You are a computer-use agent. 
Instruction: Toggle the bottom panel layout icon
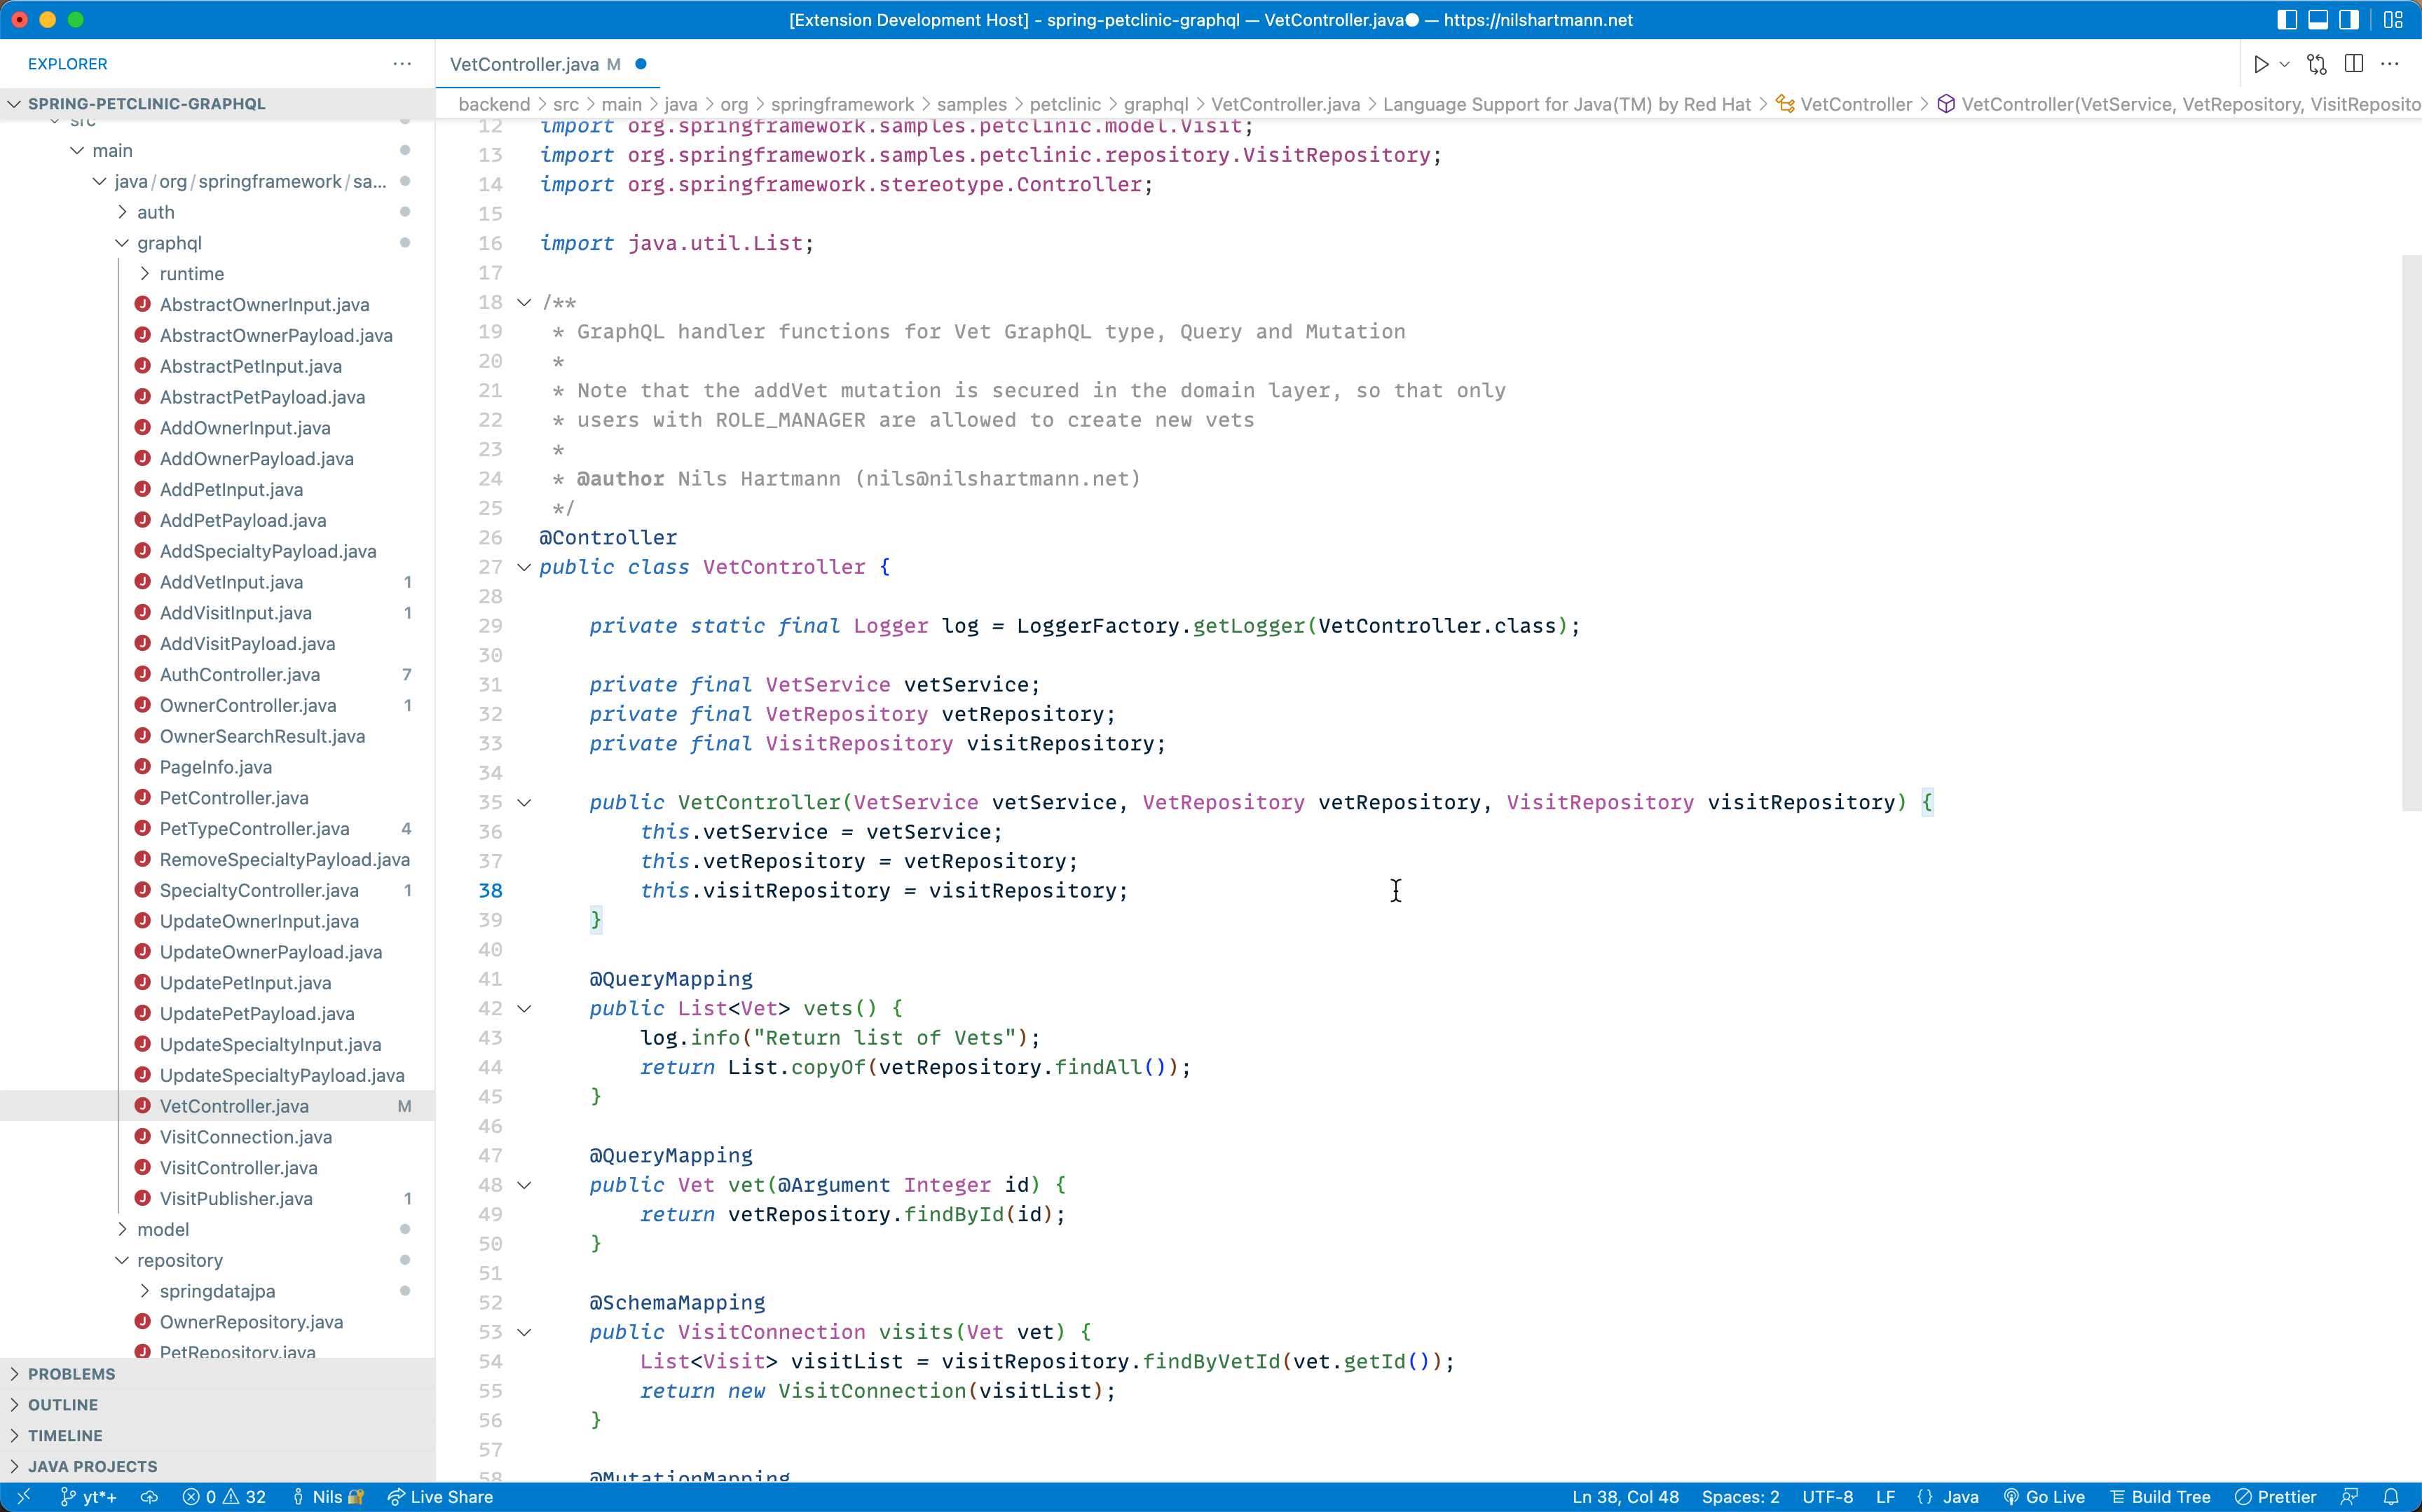2318,20
